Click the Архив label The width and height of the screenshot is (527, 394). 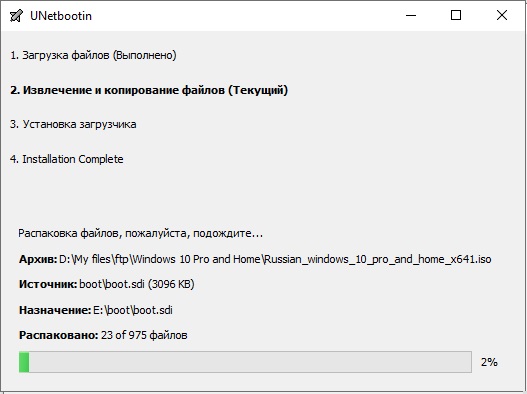[x=38, y=260]
